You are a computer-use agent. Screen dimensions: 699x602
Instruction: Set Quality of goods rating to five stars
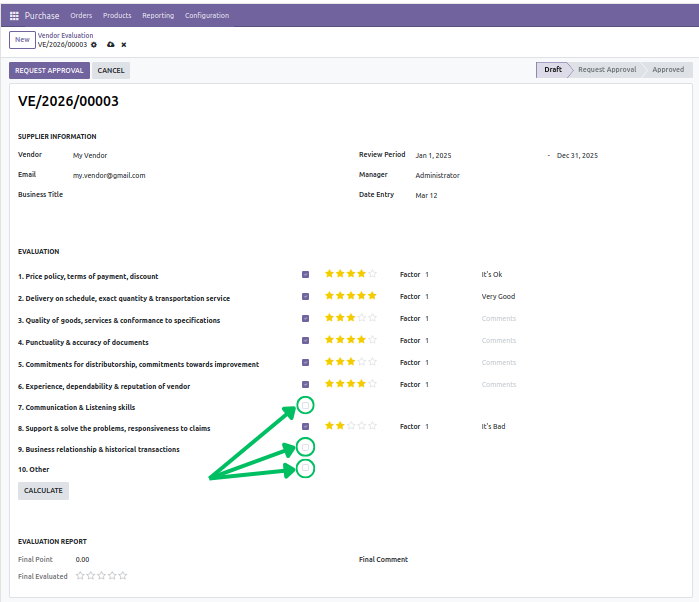click(x=373, y=318)
